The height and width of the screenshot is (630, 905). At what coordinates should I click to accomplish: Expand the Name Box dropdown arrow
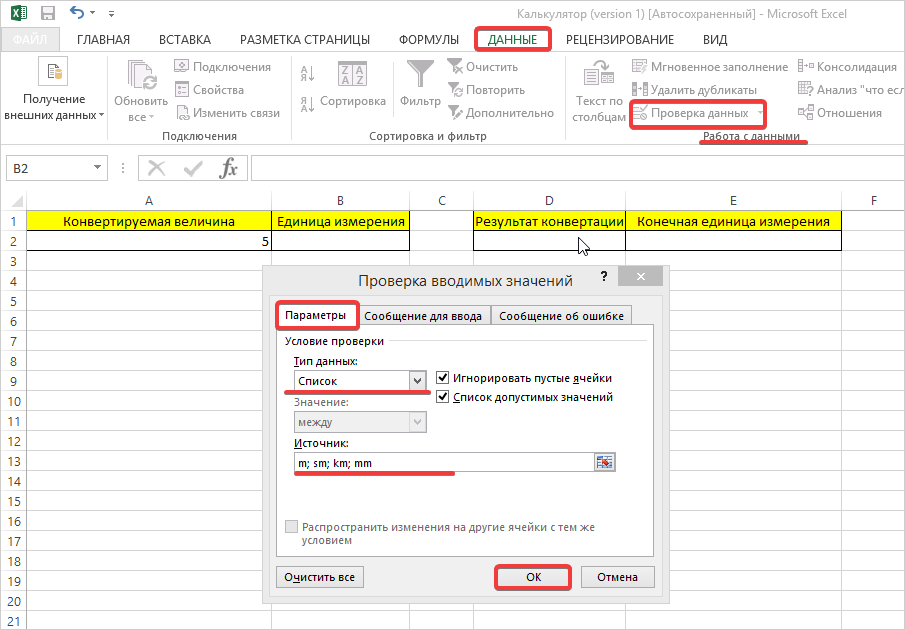[x=97, y=168]
